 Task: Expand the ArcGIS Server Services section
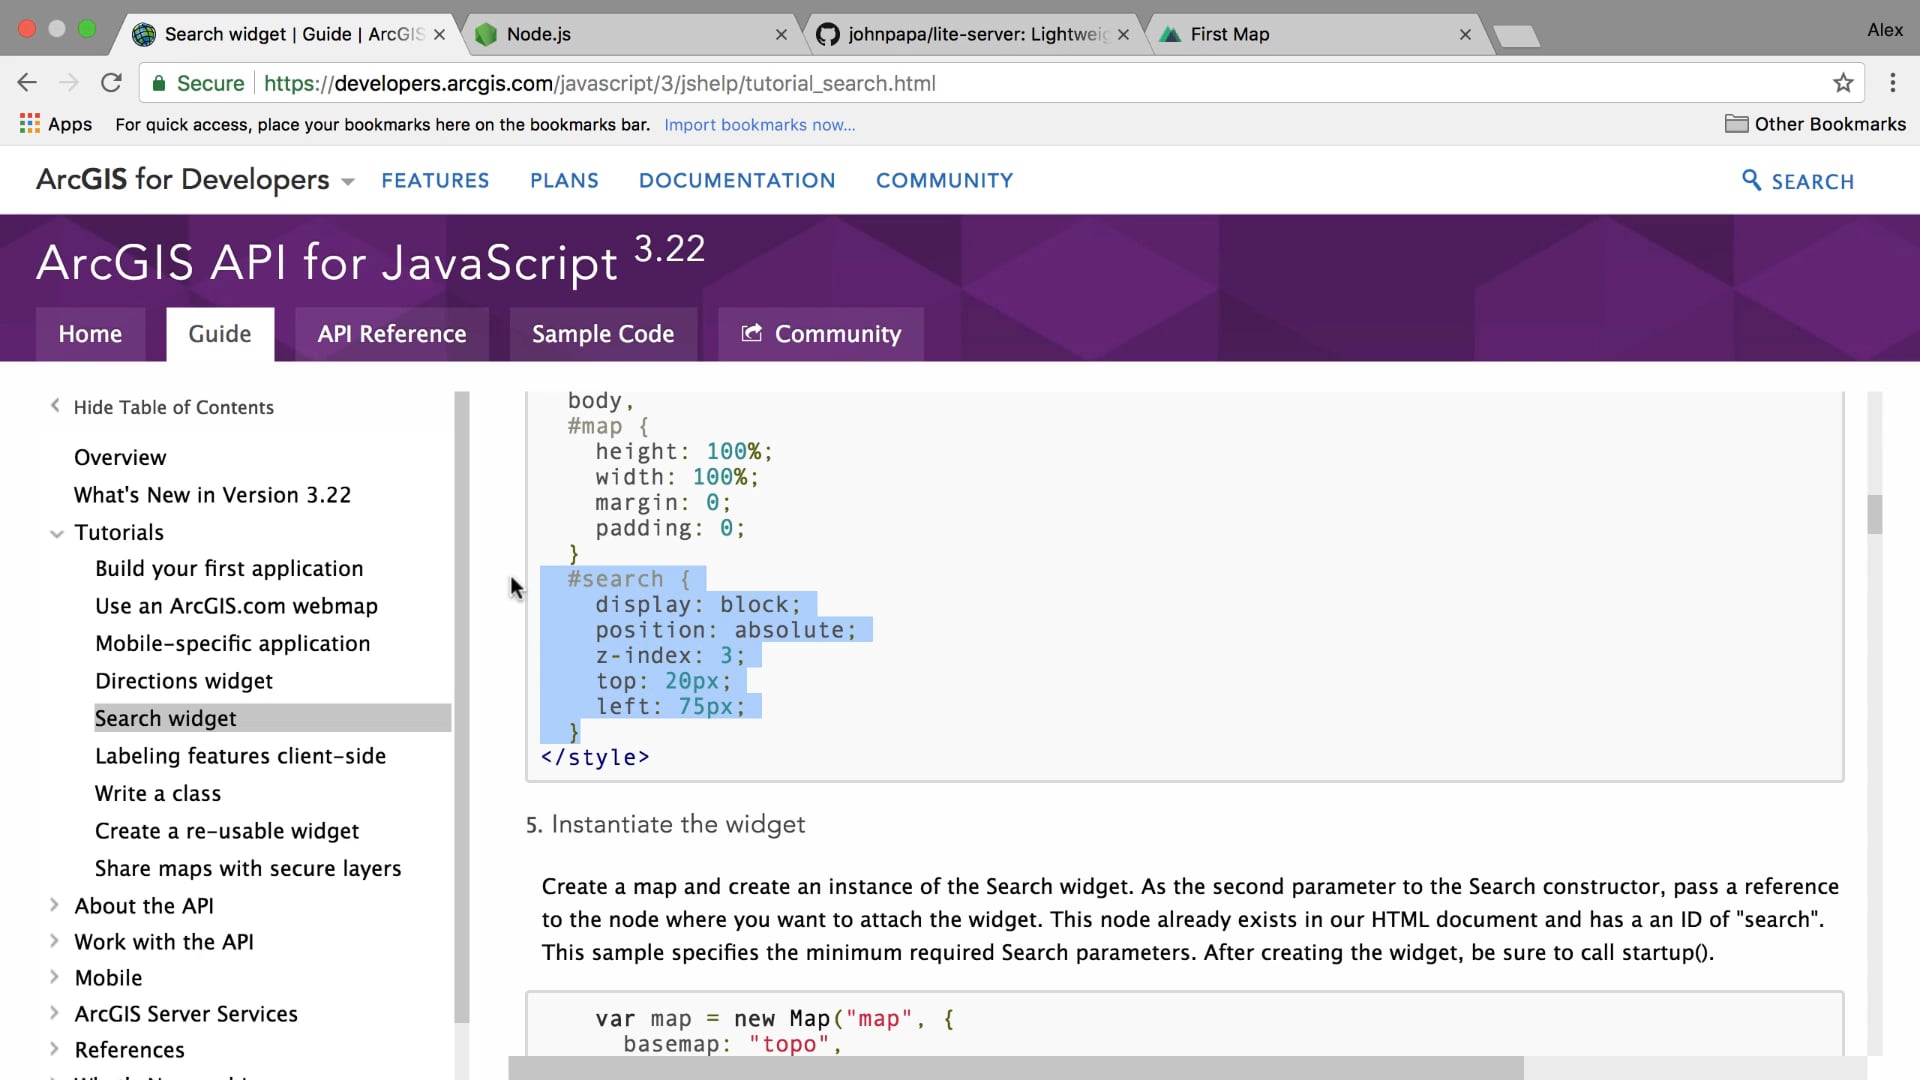click(x=55, y=1013)
